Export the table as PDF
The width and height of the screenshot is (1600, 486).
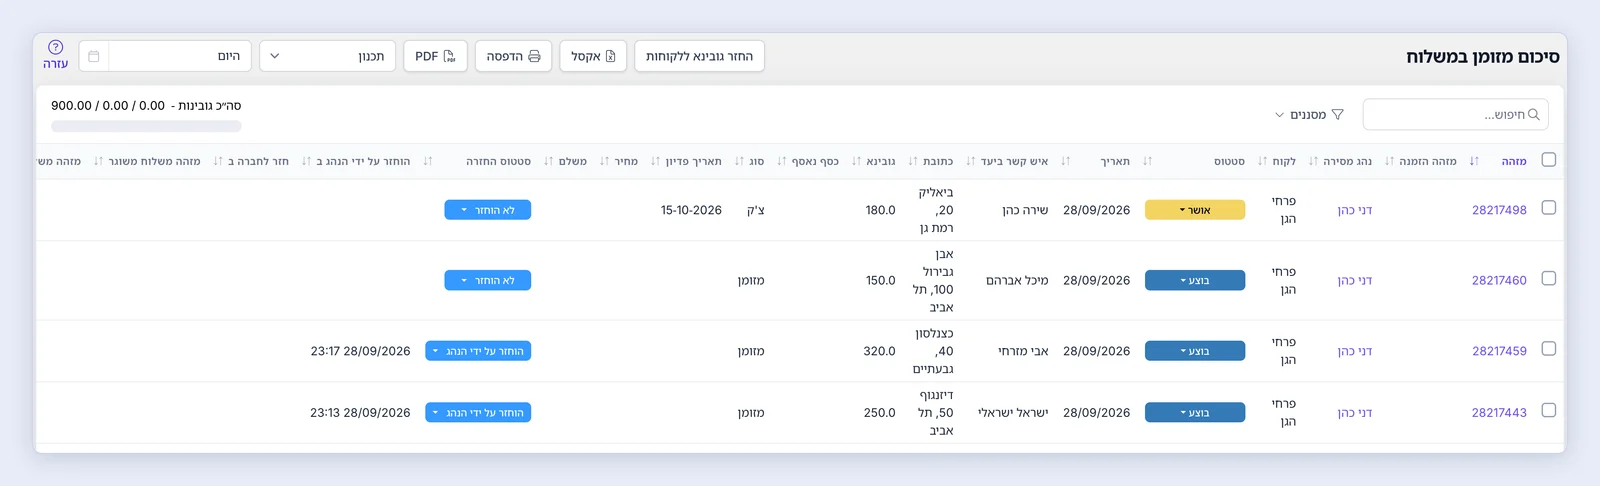click(x=435, y=56)
